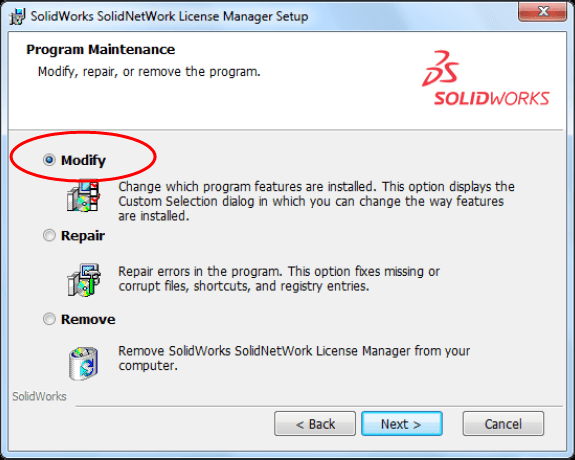575x460 pixels.
Task: Click the gray SolidWorks label at the bottom left
Action: pos(39,396)
